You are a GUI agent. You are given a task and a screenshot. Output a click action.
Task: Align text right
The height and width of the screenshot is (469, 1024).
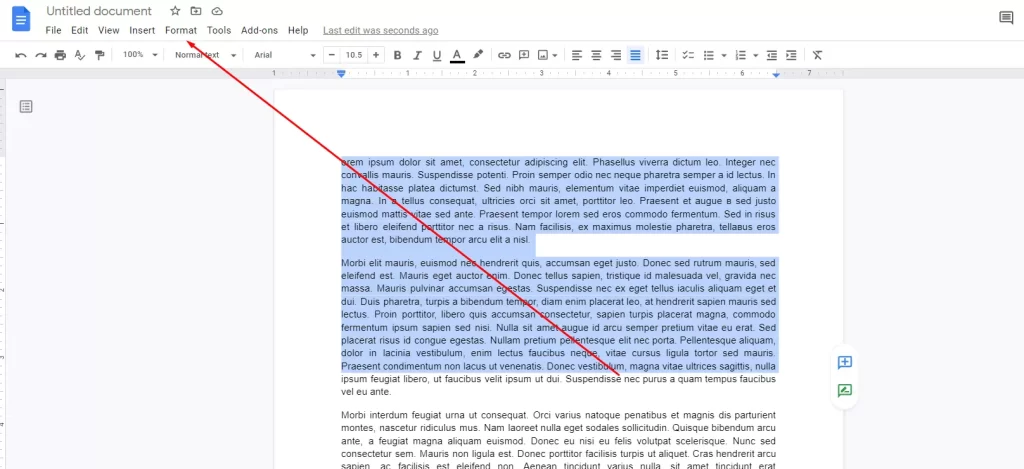click(x=616, y=56)
